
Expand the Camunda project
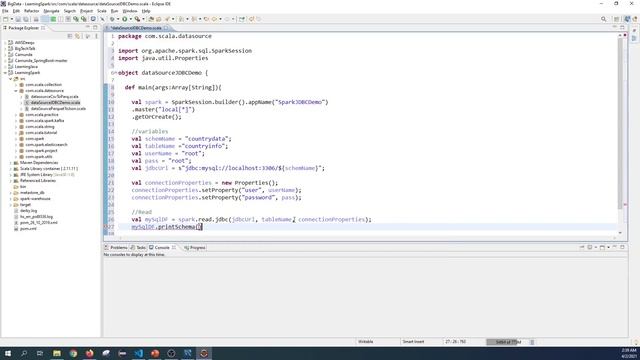(x=5, y=54)
